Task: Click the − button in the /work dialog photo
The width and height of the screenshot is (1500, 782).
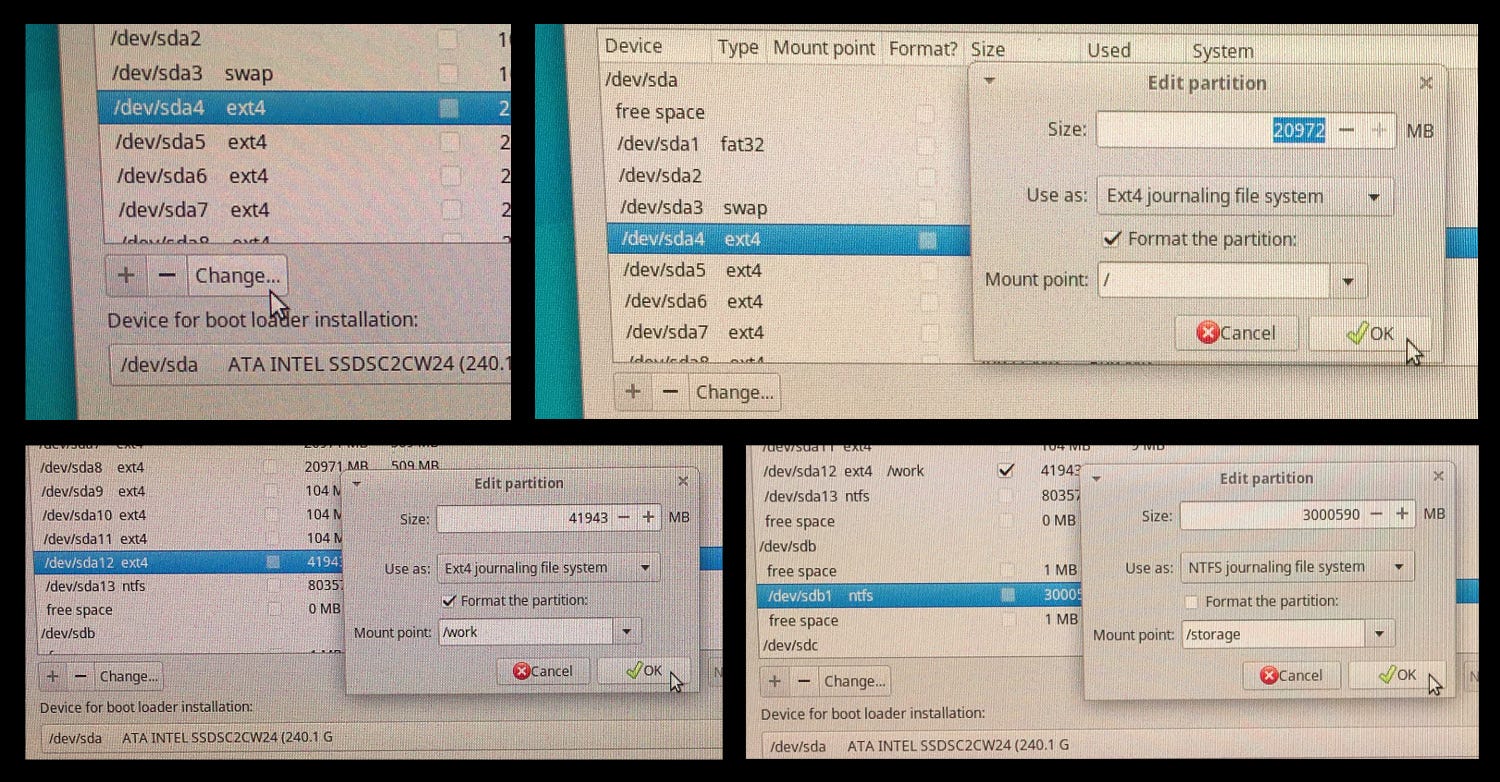Action: pos(81,676)
